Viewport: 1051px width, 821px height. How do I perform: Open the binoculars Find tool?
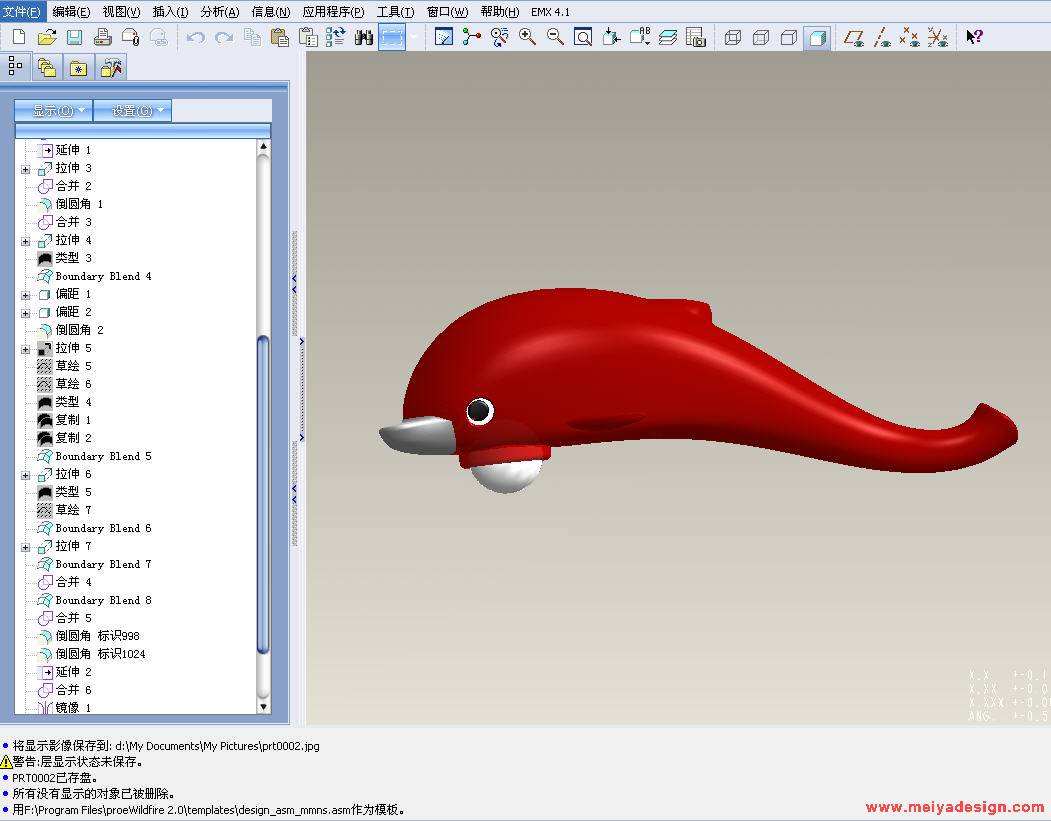coord(363,37)
